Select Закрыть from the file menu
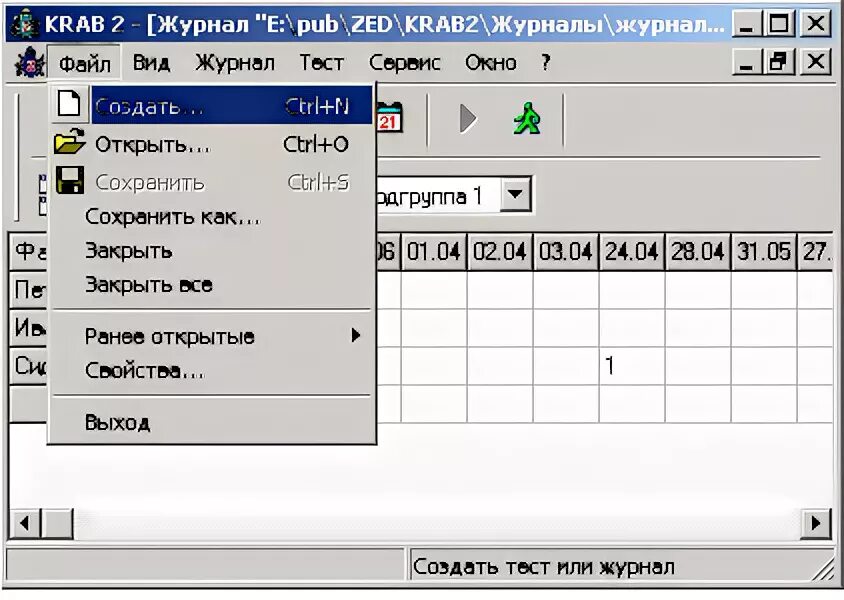This screenshot has height=600, width=844. 212,251
